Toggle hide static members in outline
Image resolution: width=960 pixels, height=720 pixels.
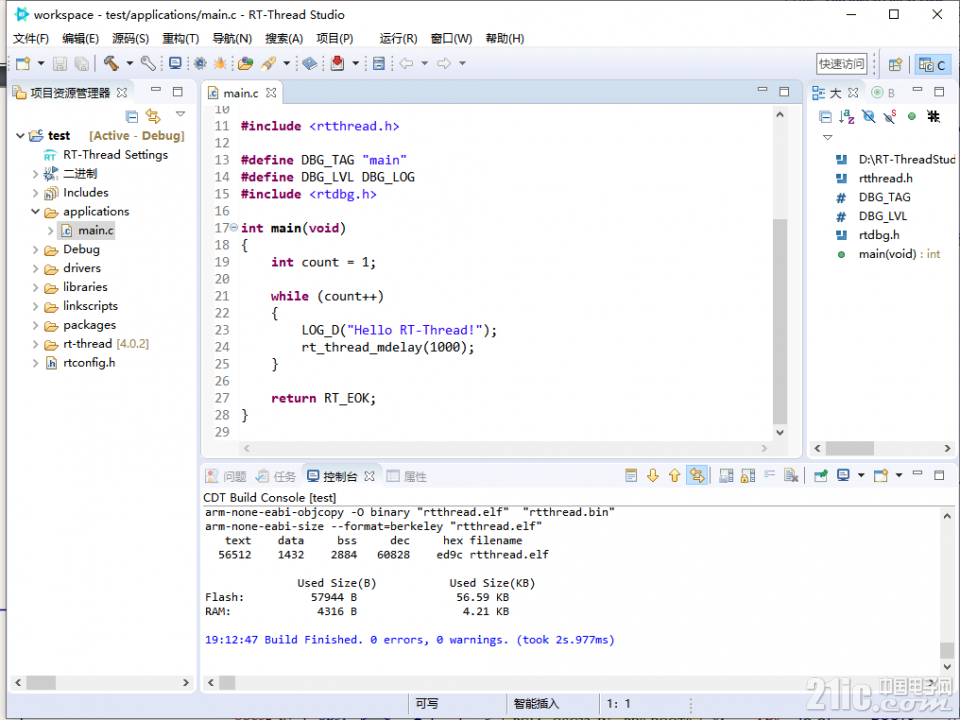coord(890,116)
